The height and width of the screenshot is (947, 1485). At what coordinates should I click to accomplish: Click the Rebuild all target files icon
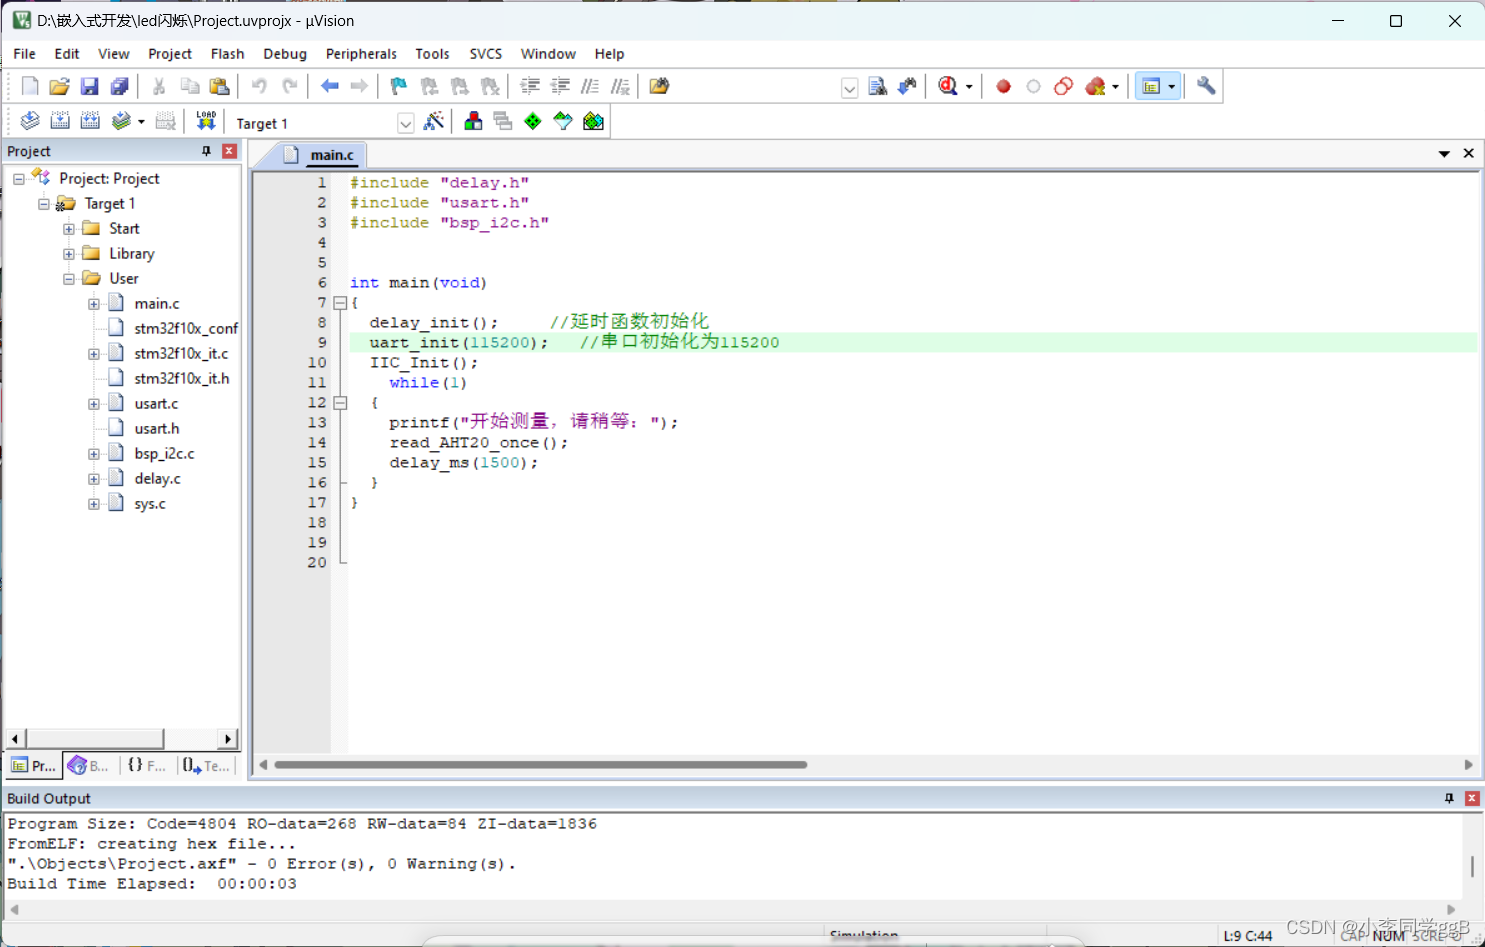click(90, 121)
